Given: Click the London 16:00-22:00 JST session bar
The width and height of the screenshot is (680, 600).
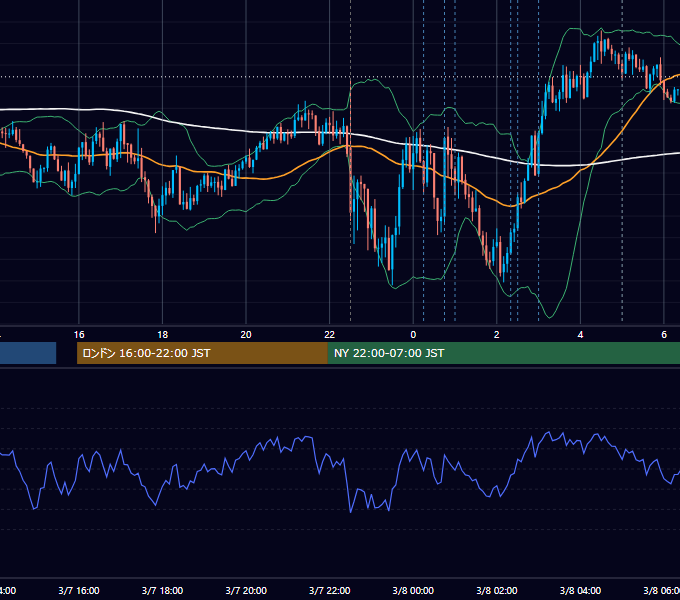Looking at the screenshot, I should click(x=202, y=353).
